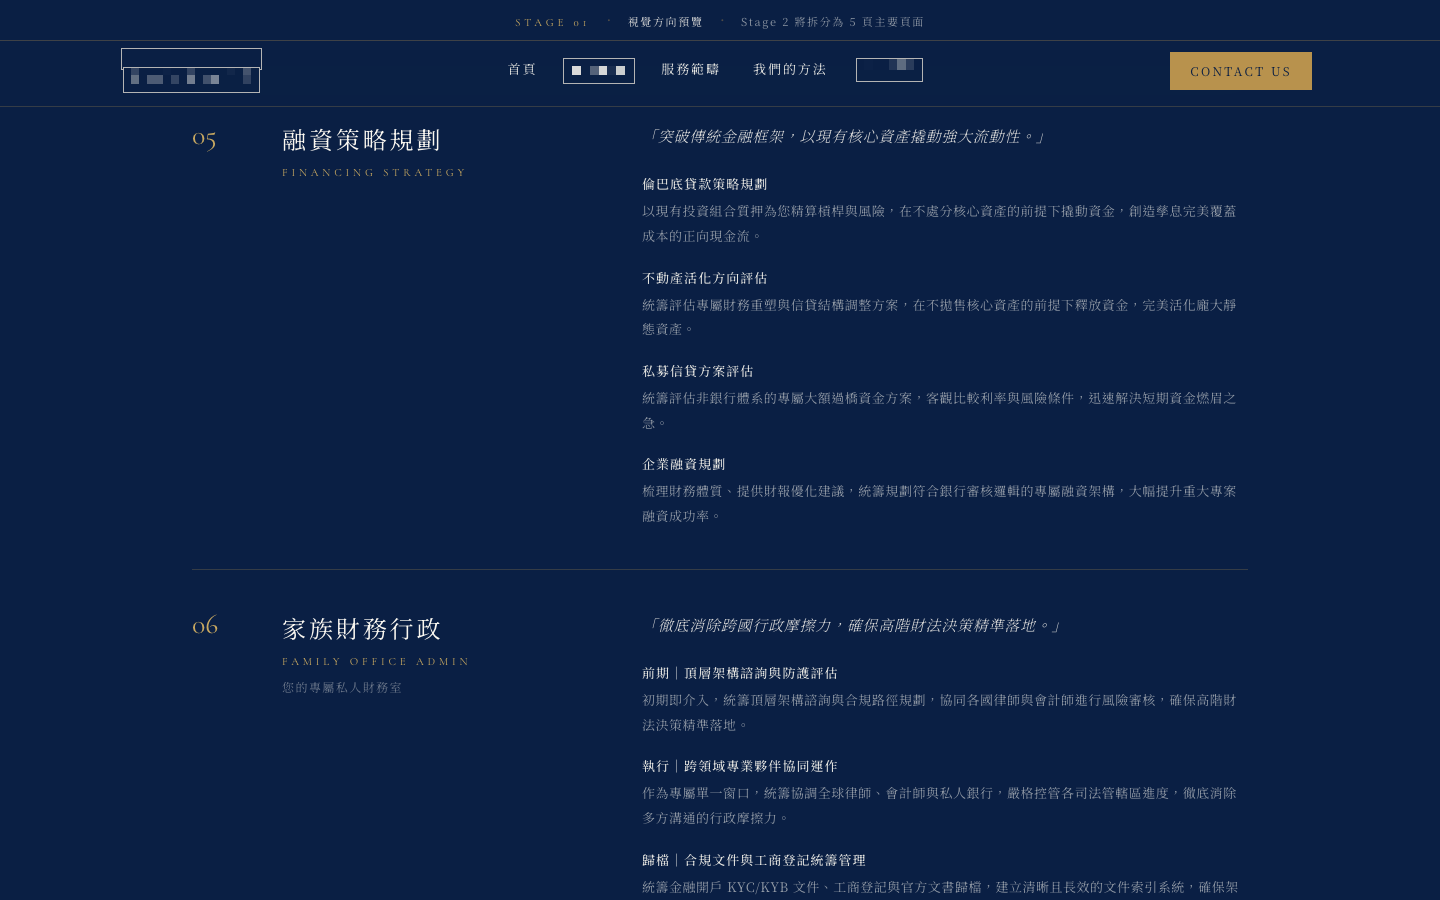
Task: Select the 家族財務行政 section heading
Action: tap(362, 629)
